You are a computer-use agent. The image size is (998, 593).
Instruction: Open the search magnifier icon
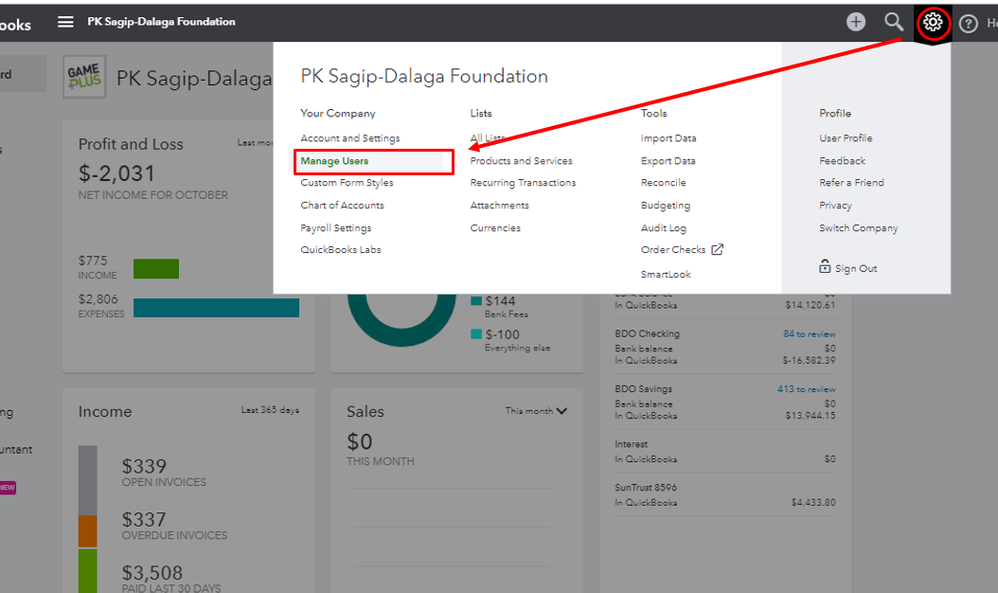pos(894,22)
